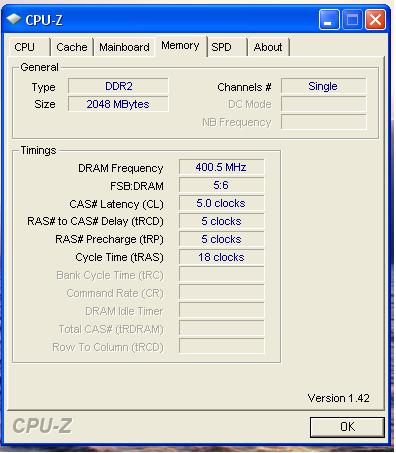Close the CPU-Z window
The image size is (396, 453).
point(376,20)
